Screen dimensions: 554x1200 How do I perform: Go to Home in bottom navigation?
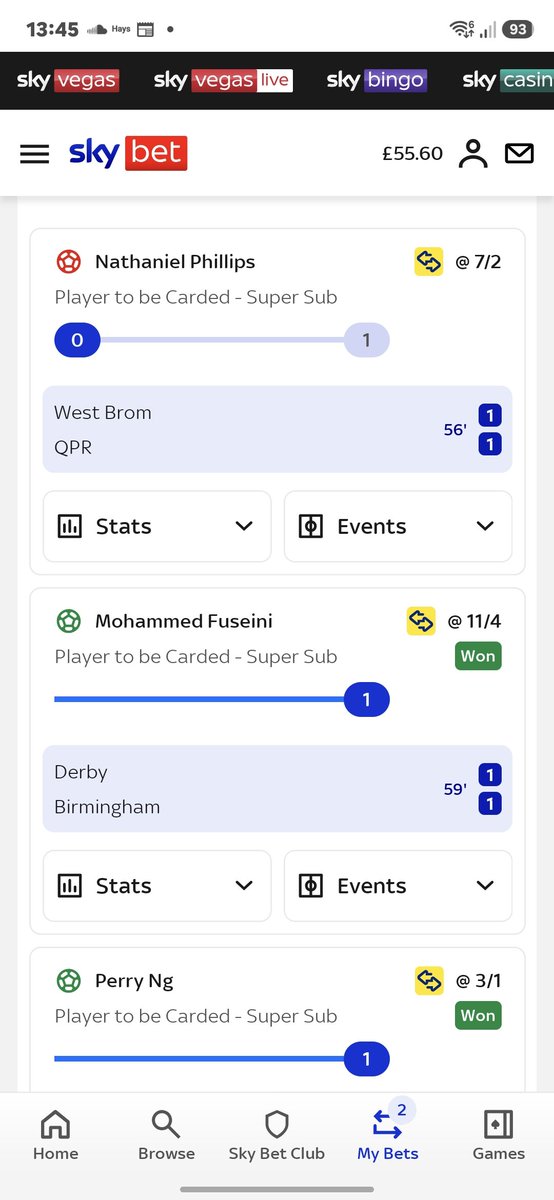[x=56, y=1136]
